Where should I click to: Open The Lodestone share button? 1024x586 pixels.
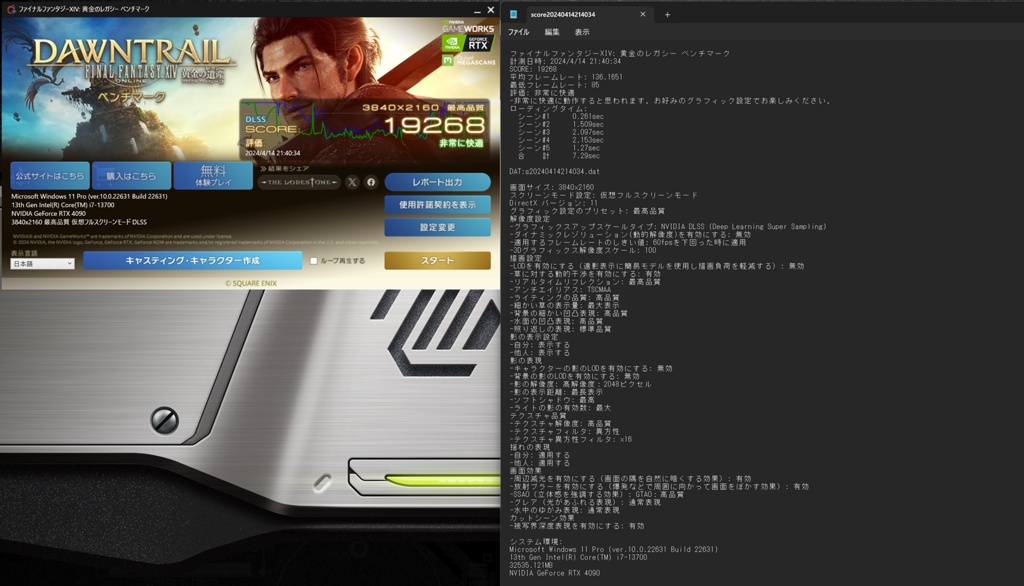click(x=300, y=182)
